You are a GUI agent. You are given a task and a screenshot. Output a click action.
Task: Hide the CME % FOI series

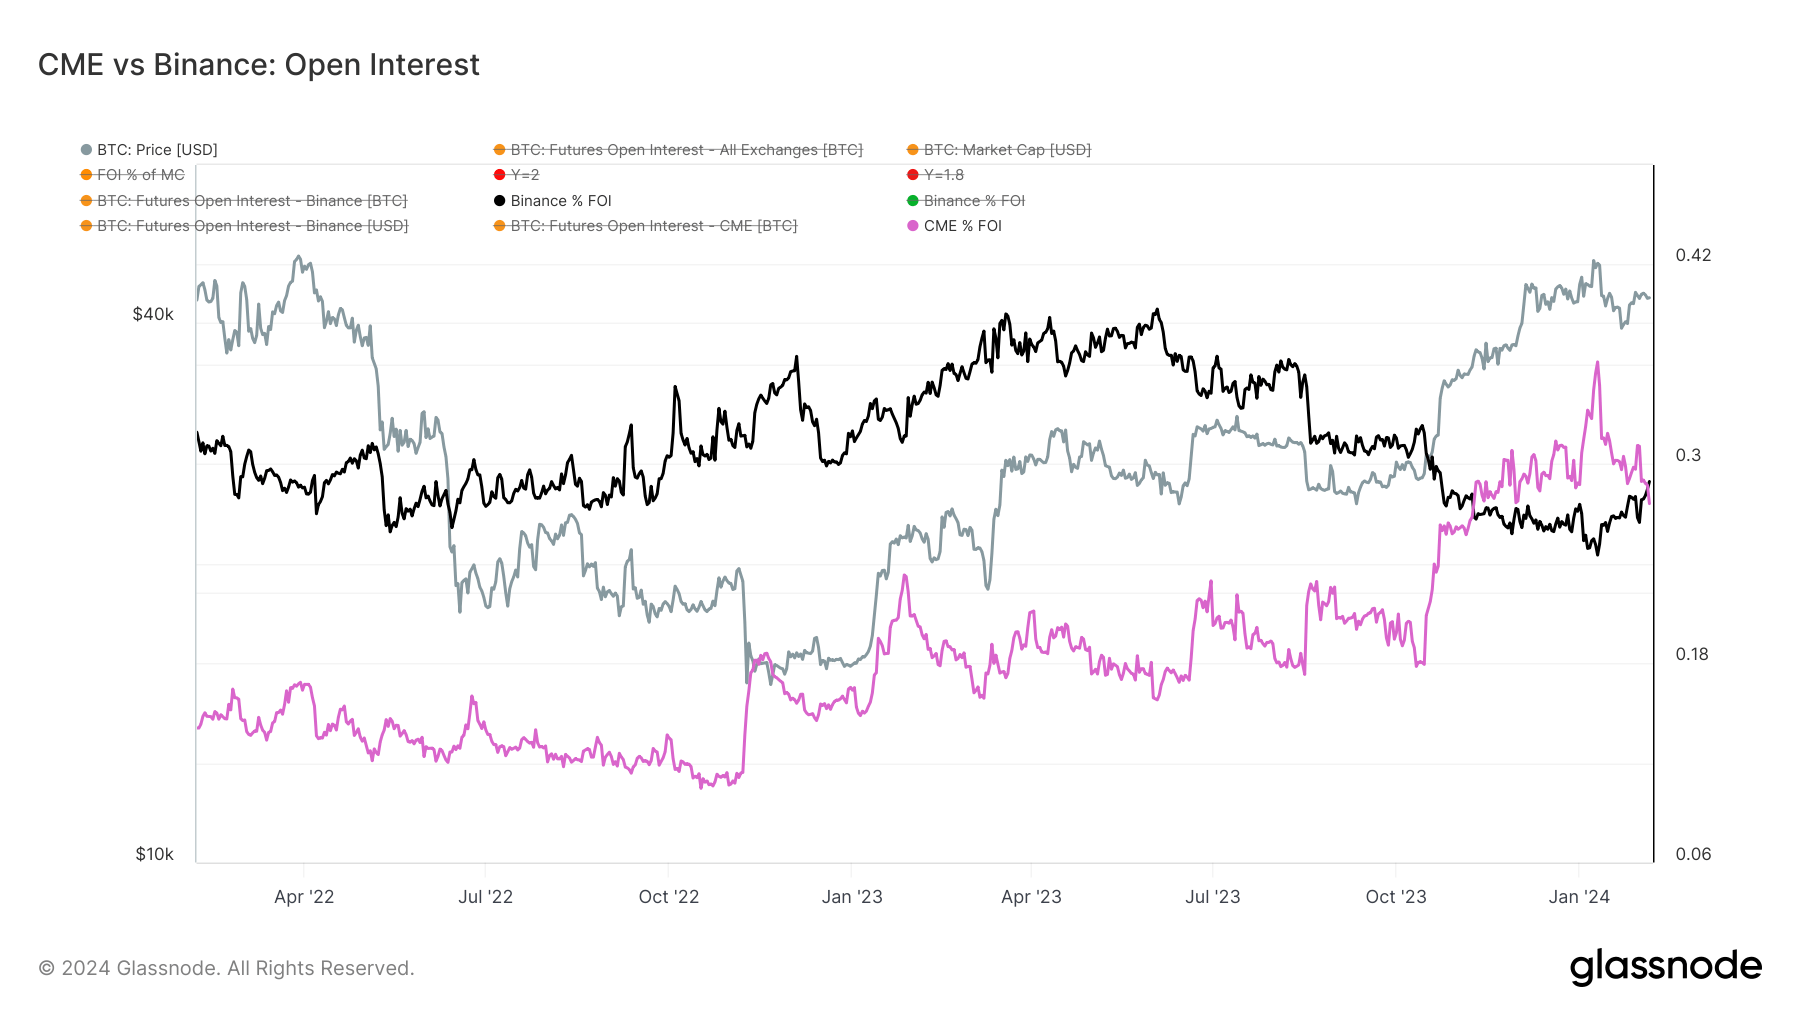click(963, 226)
